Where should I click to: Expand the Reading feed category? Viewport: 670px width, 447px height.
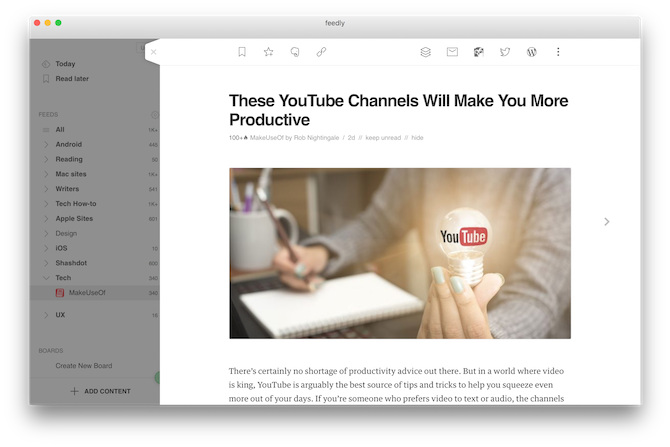pyautogui.click(x=46, y=159)
